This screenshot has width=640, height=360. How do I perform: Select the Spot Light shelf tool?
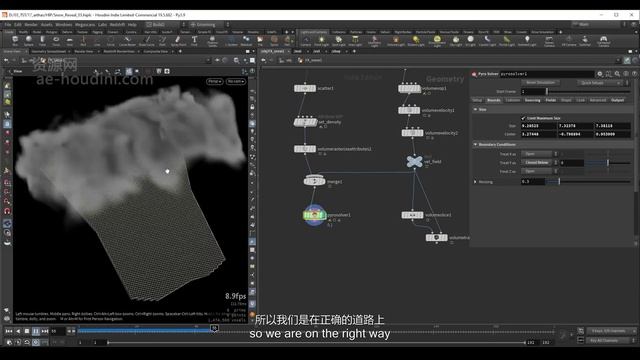(x=338, y=40)
